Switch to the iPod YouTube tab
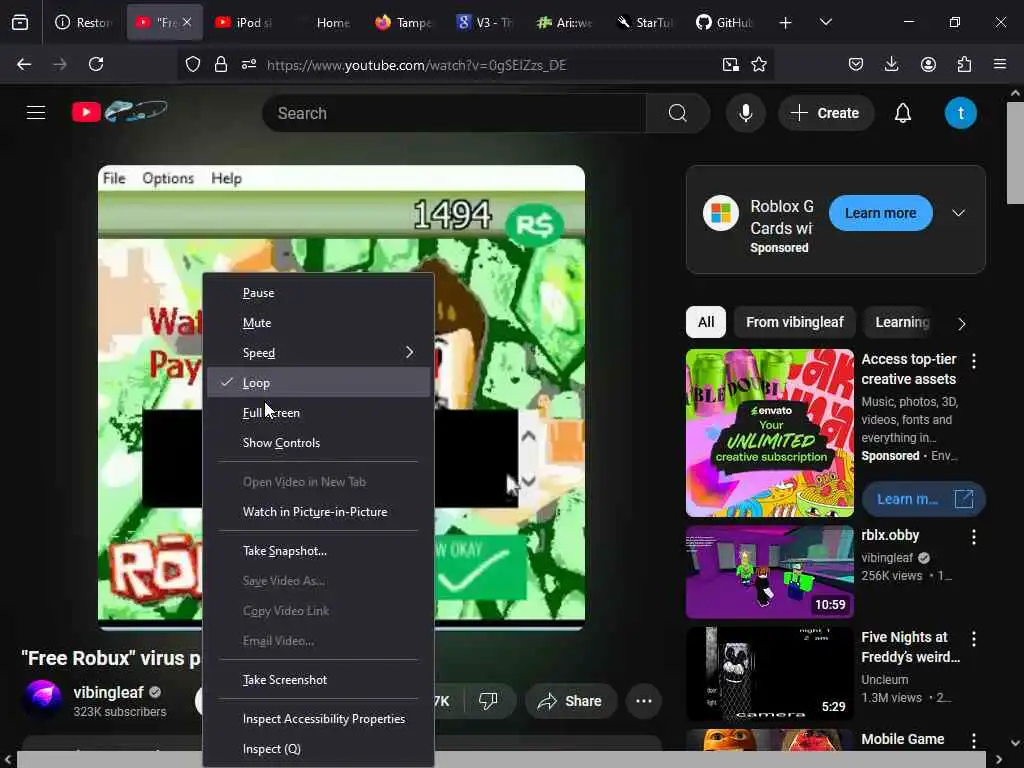This screenshot has width=1024, height=768. pyautogui.click(x=246, y=22)
